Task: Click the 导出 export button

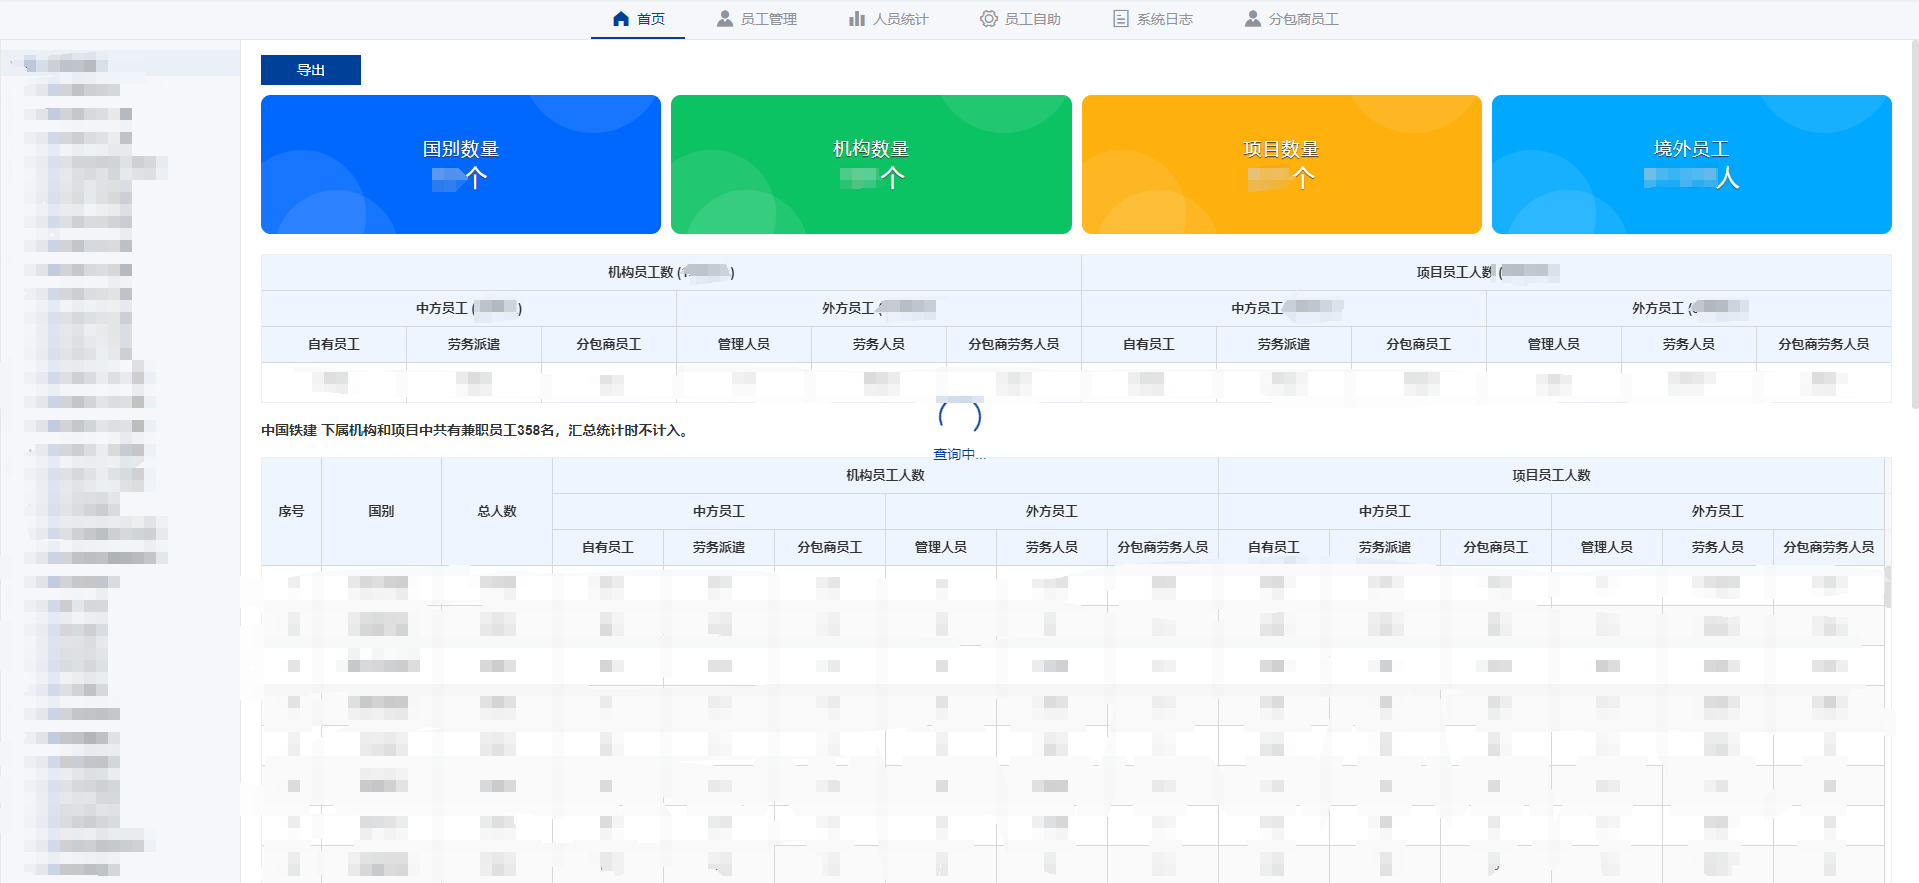Action: pos(311,70)
